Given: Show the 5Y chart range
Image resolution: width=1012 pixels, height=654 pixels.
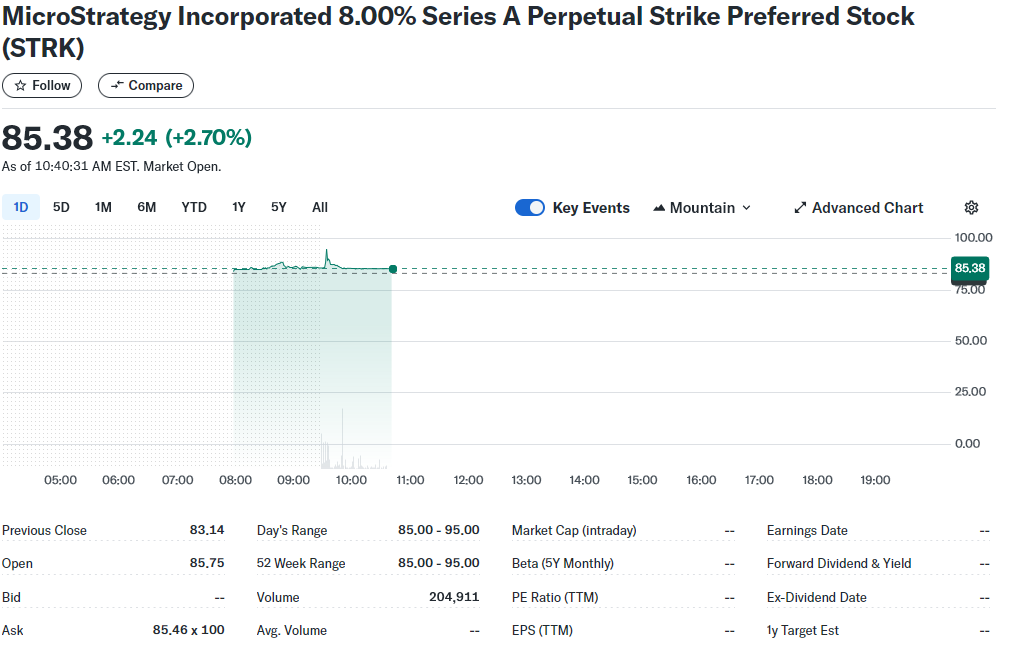Looking at the screenshot, I should point(279,207).
